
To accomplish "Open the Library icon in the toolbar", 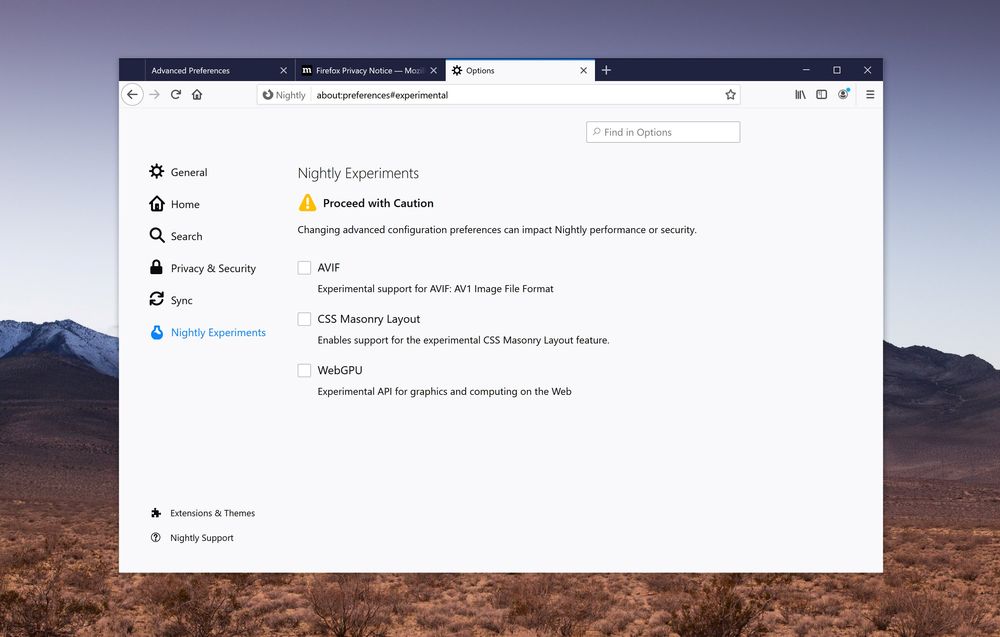I will click(800, 94).
